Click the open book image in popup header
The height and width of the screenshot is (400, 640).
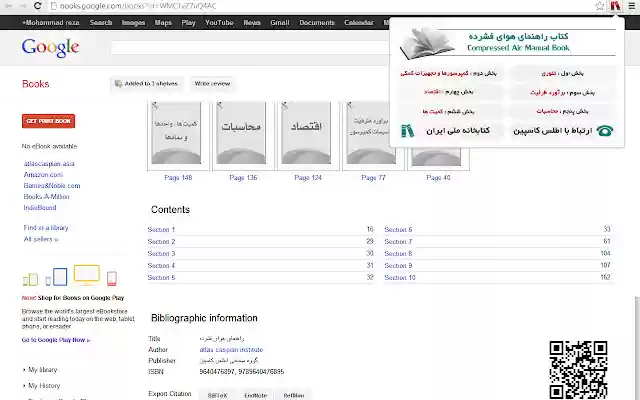click(x=427, y=43)
